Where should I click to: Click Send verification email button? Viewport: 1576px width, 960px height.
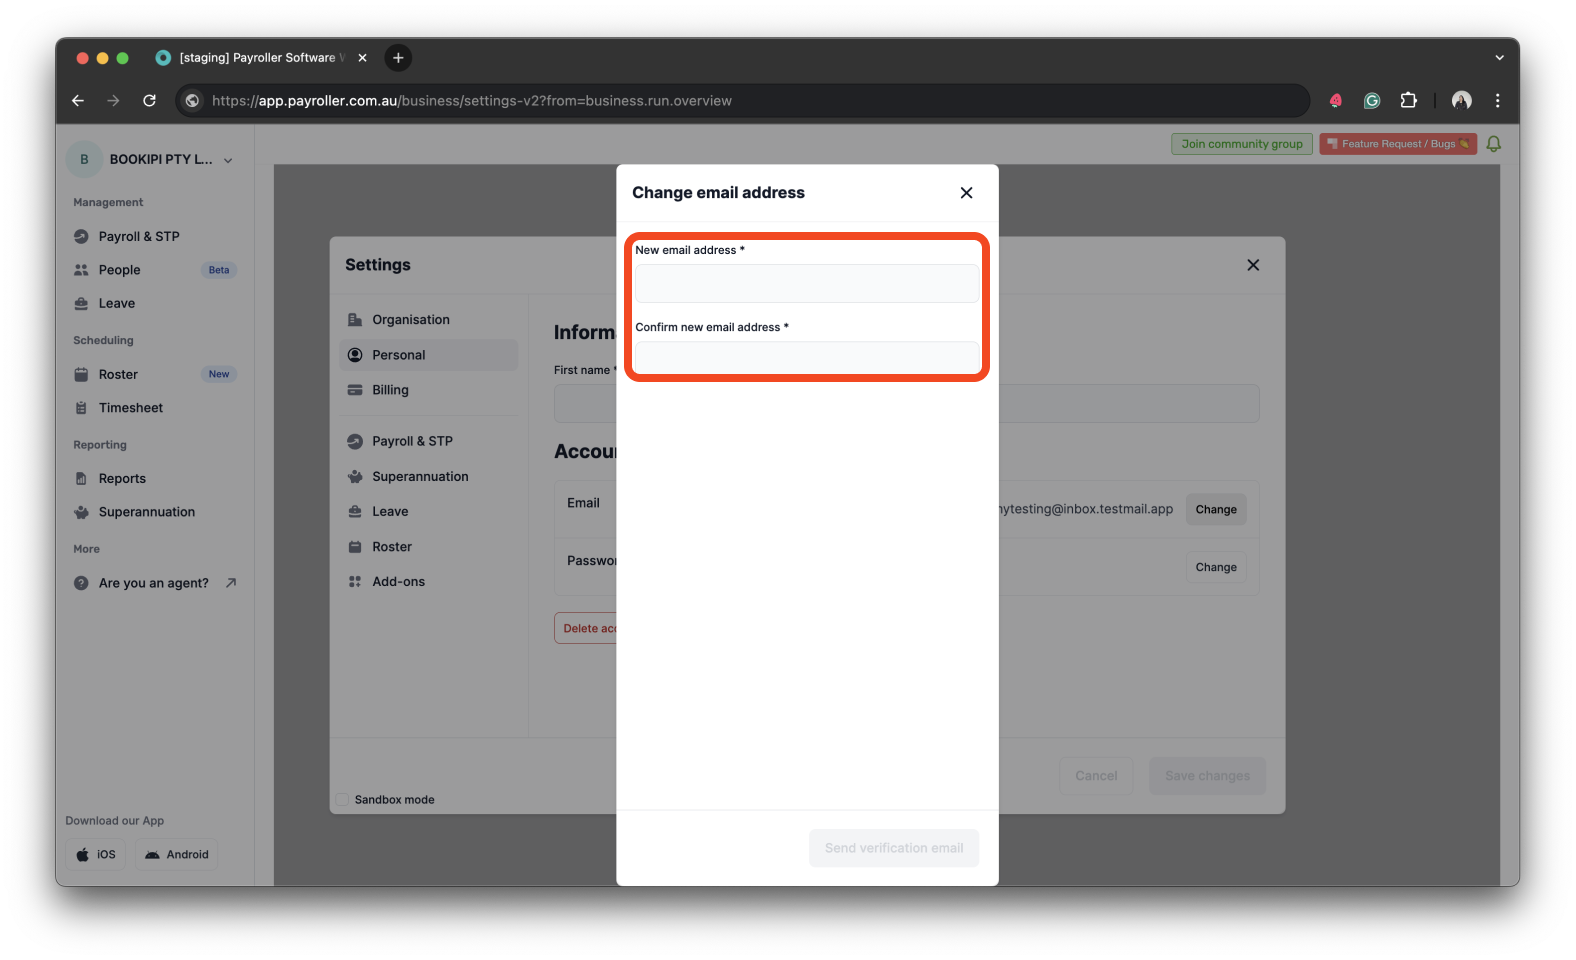[x=894, y=848]
